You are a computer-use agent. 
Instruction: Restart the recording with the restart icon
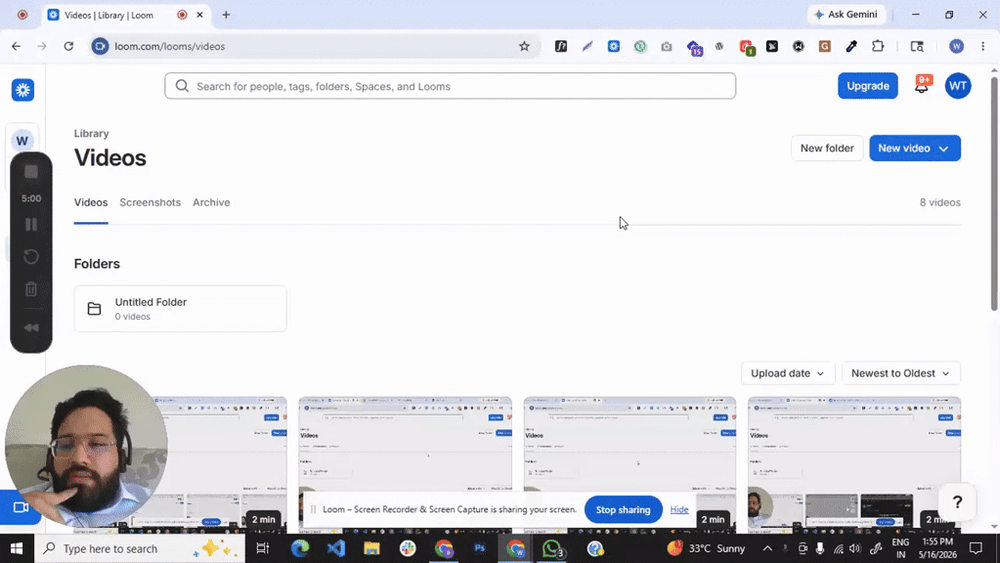pos(31,257)
